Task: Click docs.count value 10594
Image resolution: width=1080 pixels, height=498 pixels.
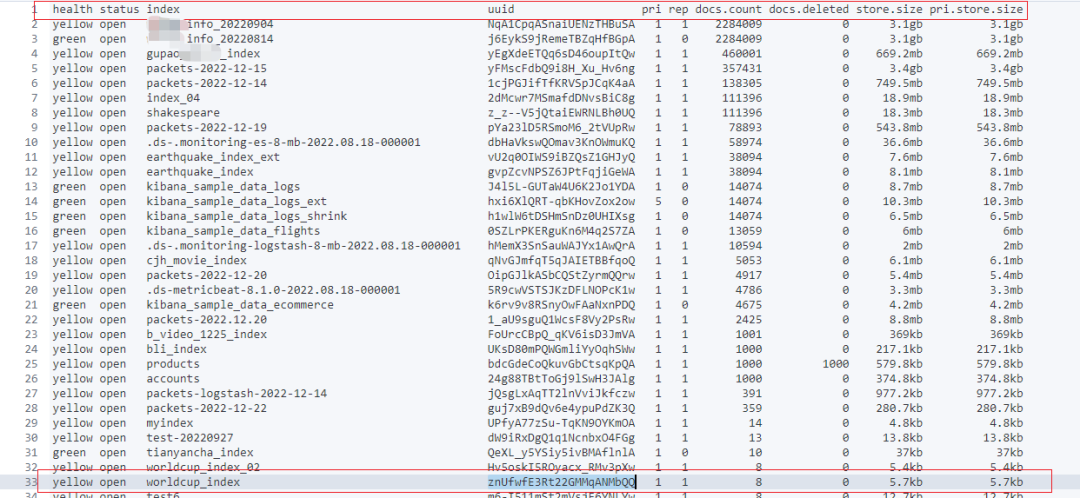Action: tap(745, 246)
